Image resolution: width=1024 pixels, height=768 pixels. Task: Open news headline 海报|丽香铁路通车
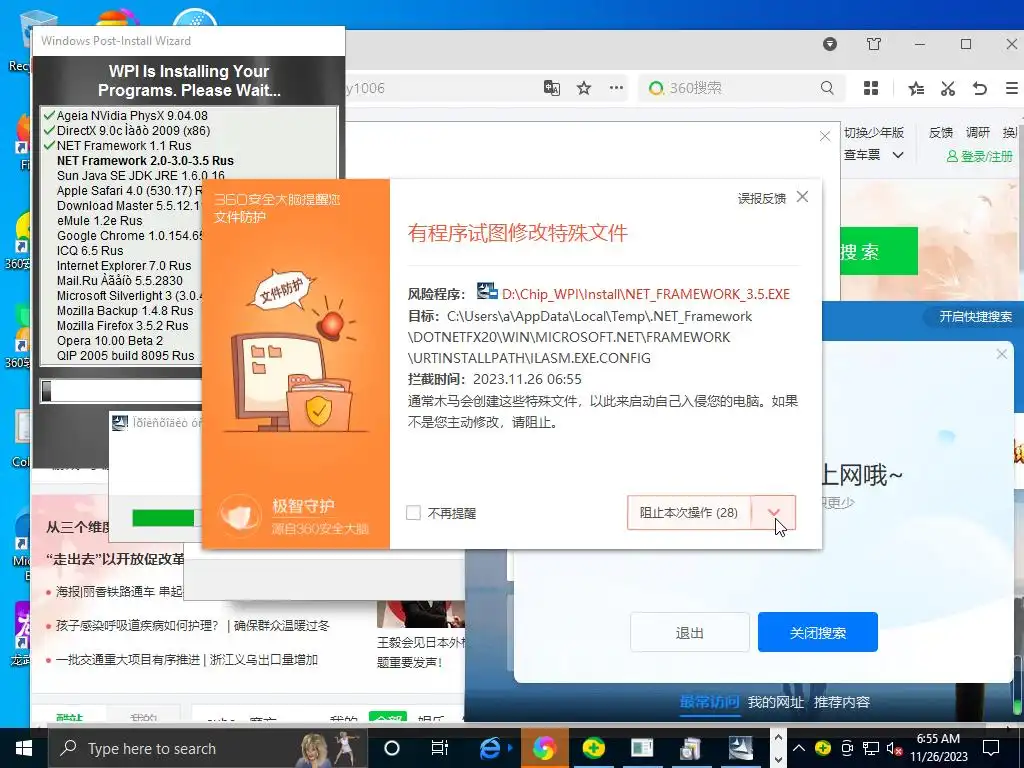[x=119, y=592]
